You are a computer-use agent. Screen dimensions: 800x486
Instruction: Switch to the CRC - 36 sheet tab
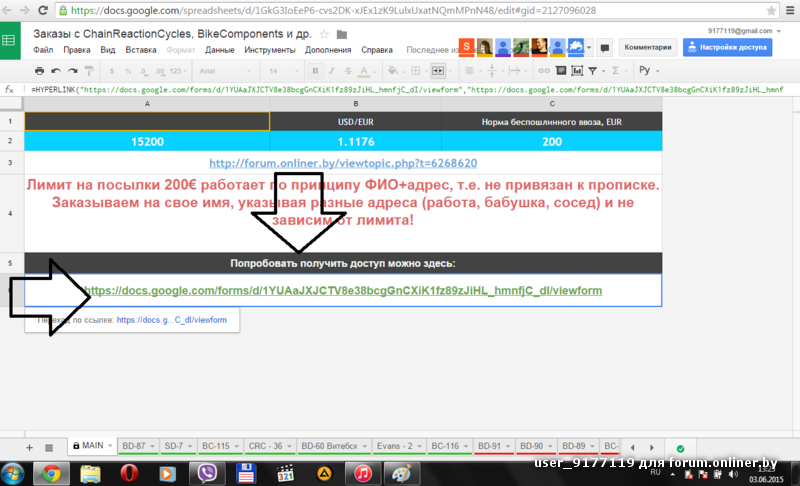(265, 446)
